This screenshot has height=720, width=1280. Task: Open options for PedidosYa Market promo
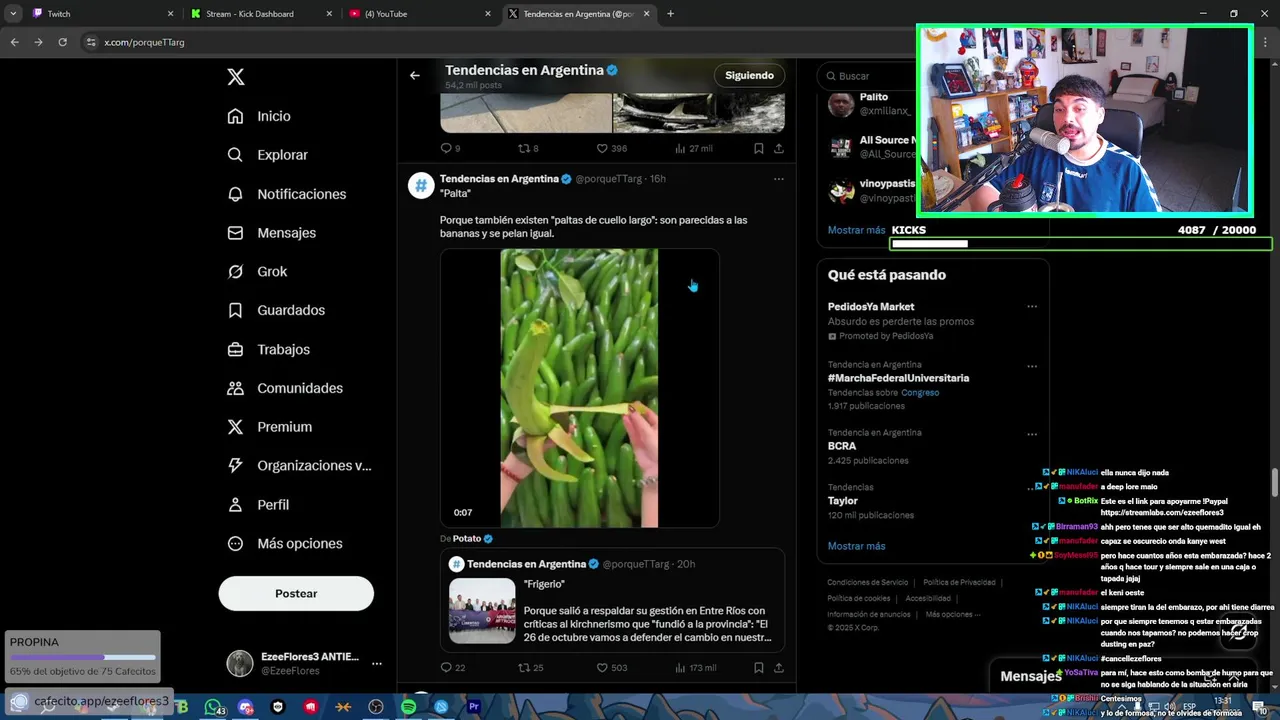(x=1032, y=307)
